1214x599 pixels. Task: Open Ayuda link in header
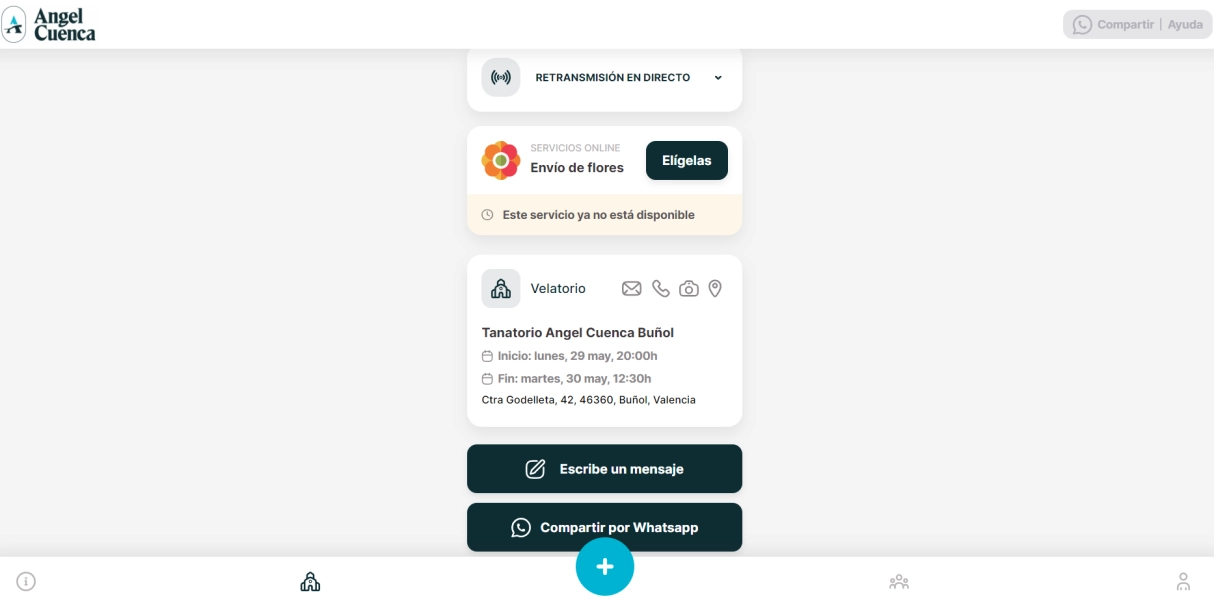(1185, 25)
